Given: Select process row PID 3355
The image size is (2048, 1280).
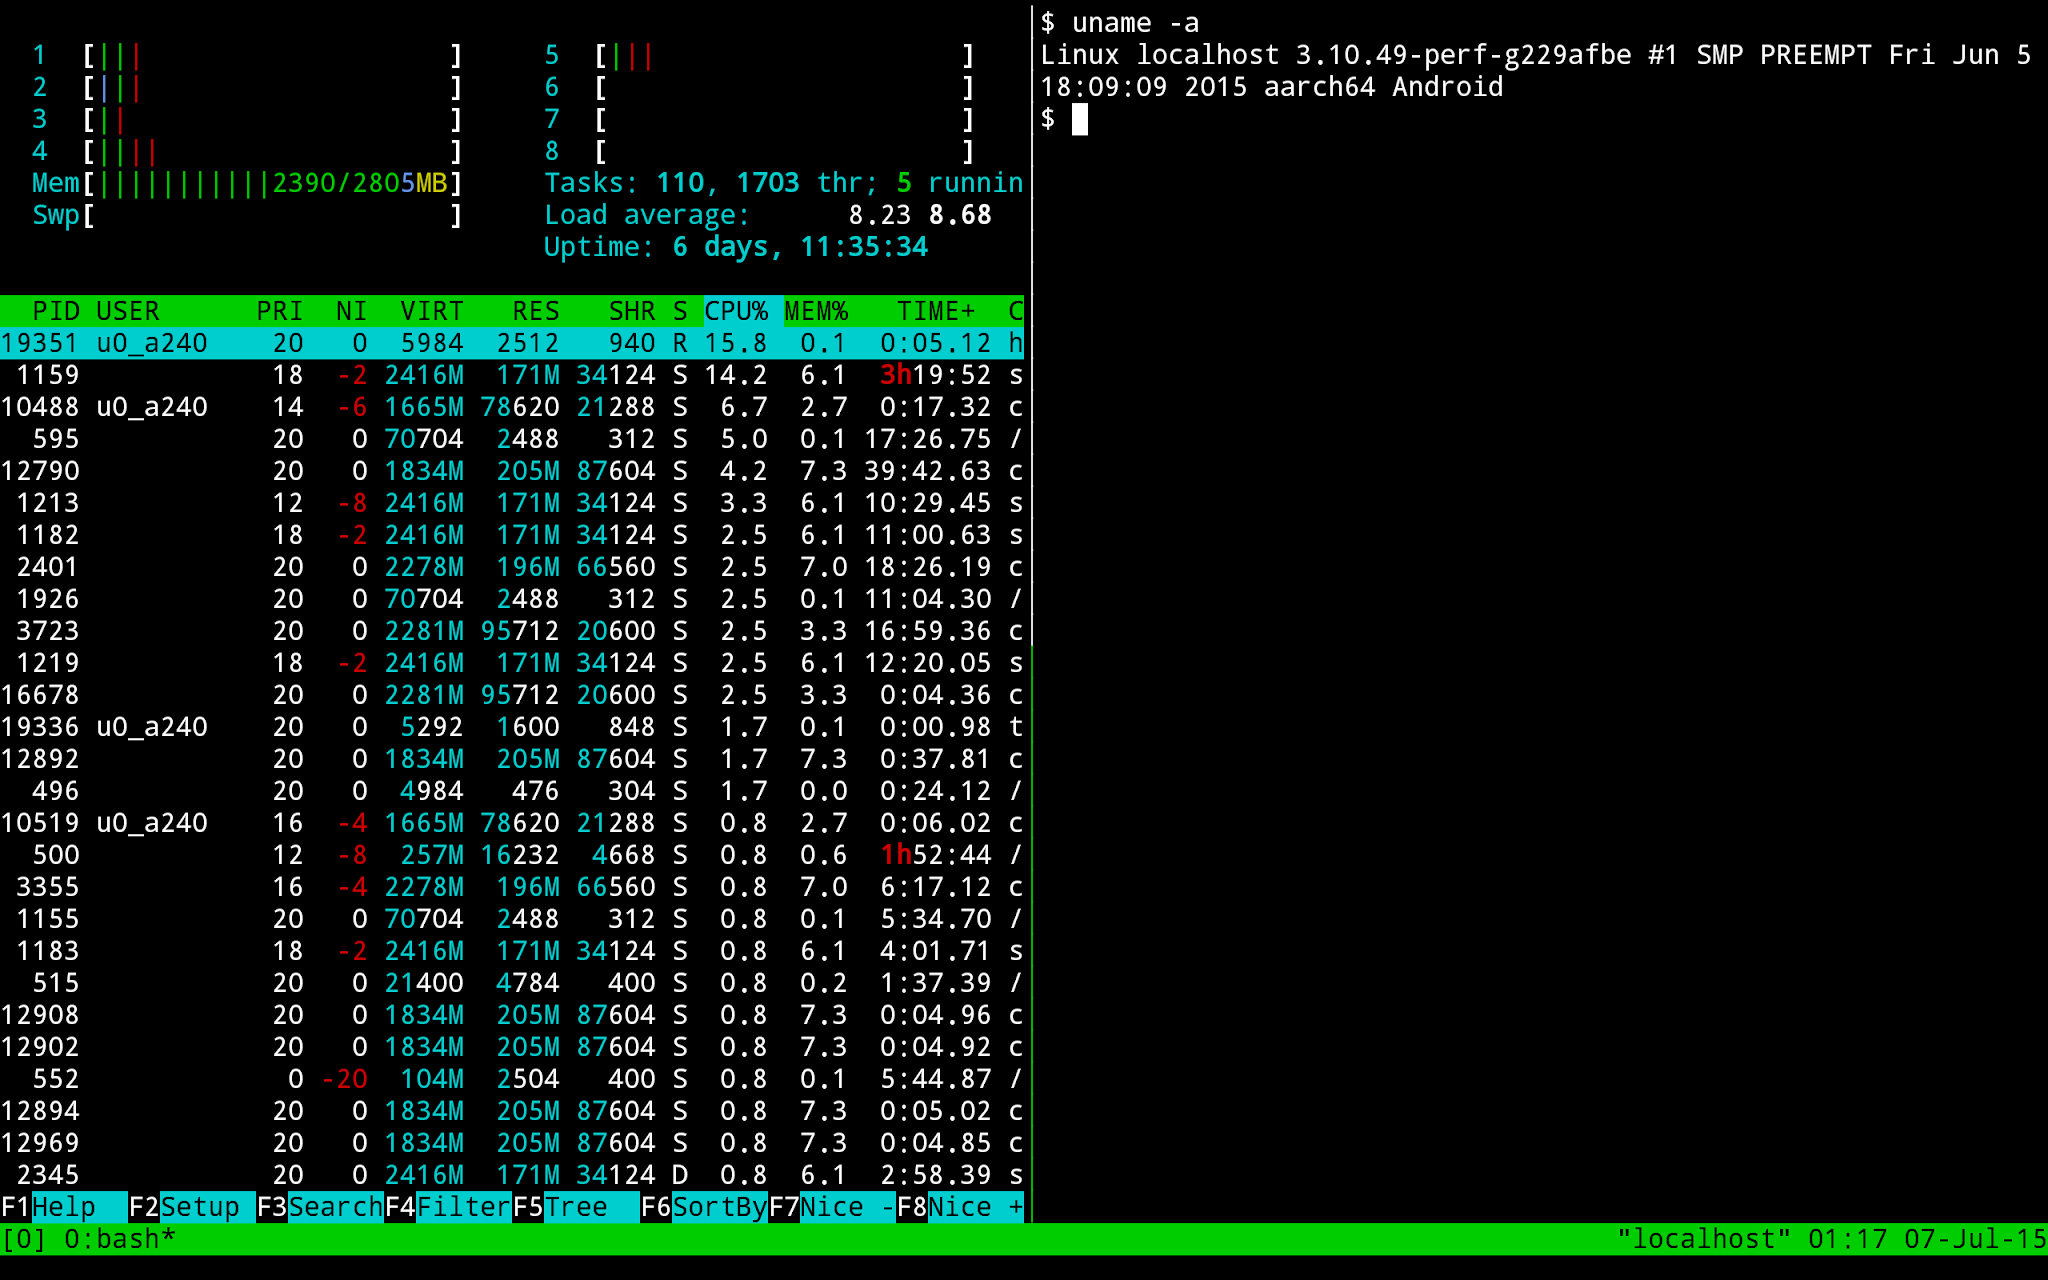Looking at the screenshot, I should tap(512, 887).
